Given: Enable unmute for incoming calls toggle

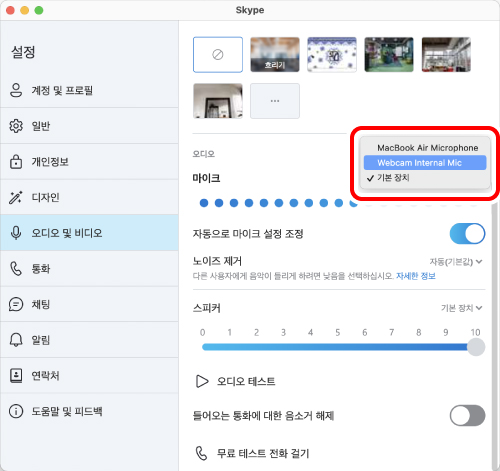Looking at the screenshot, I should pyautogui.click(x=467, y=415).
